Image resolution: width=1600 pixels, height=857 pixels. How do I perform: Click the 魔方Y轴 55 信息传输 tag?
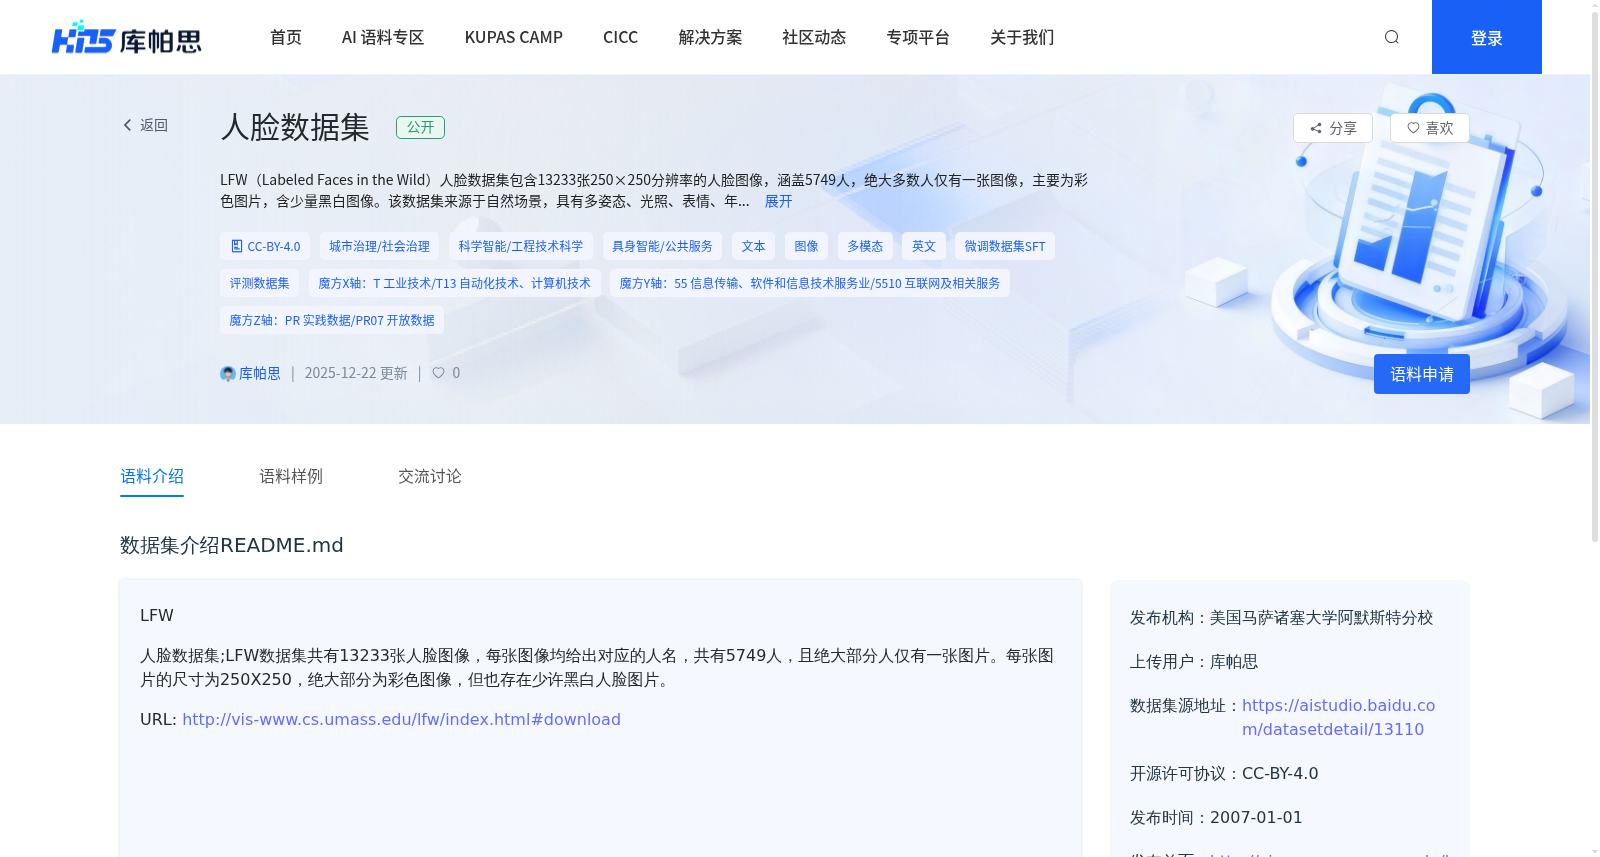tap(810, 283)
